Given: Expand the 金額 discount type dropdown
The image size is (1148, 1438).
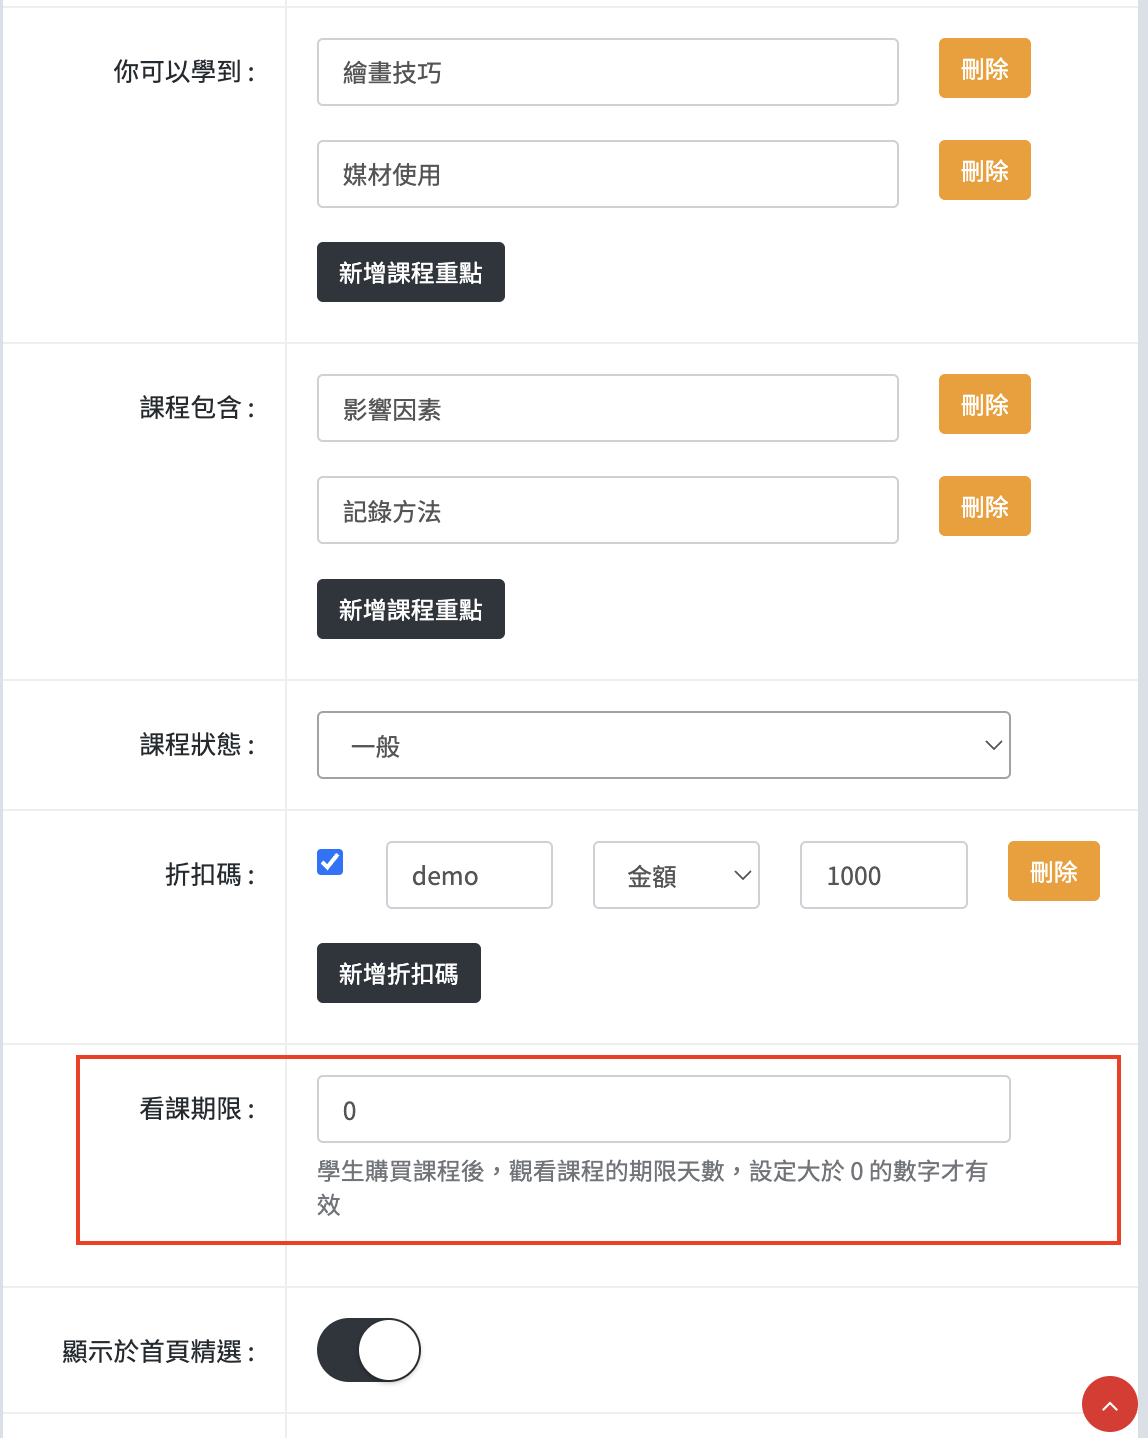Looking at the screenshot, I should tap(676, 875).
